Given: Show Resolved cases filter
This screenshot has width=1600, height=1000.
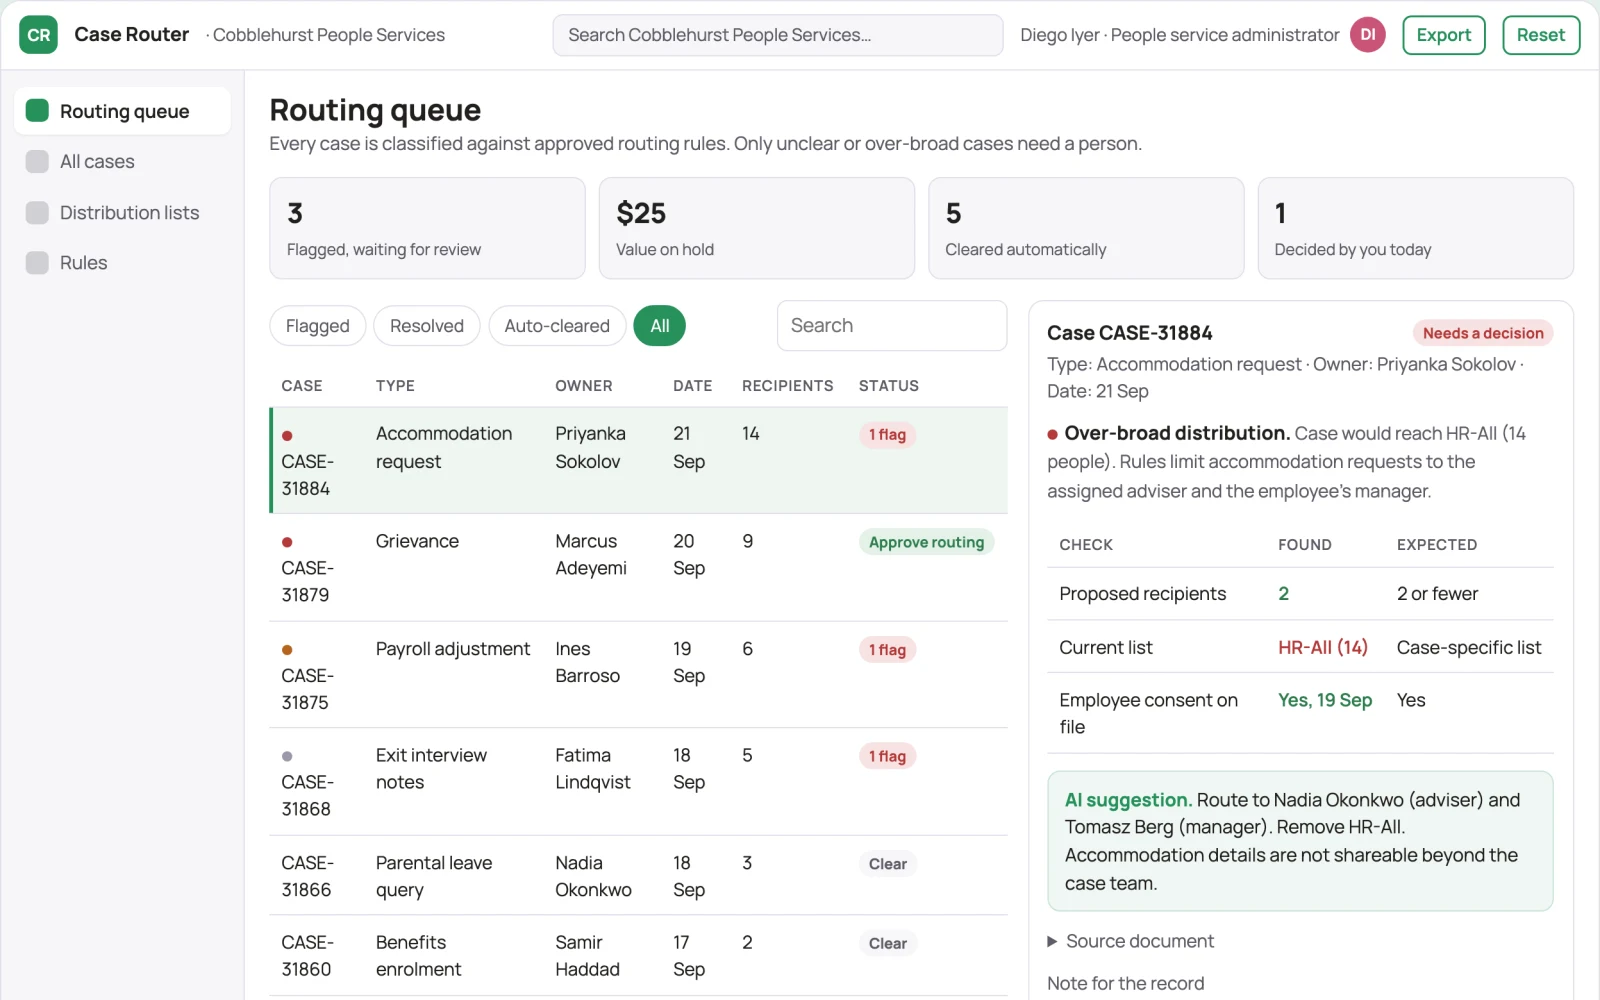Looking at the screenshot, I should [x=427, y=326].
